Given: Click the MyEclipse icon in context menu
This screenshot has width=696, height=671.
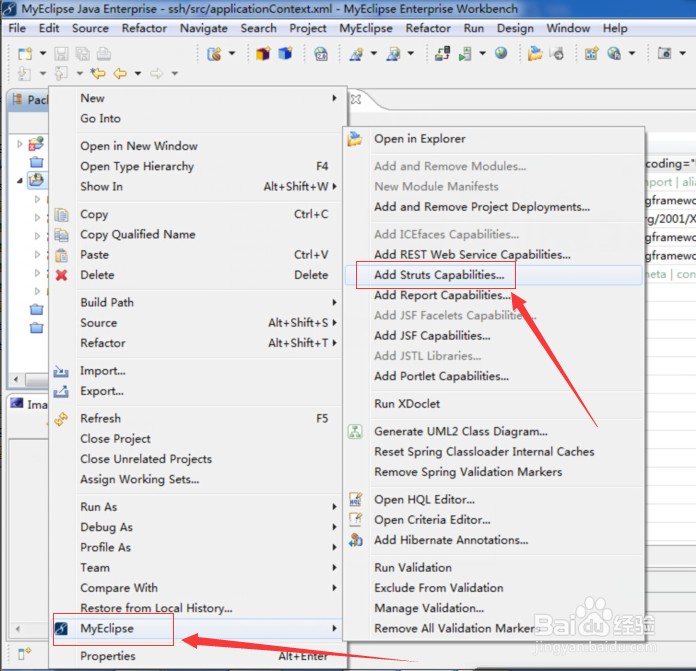Looking at the screenshot, I should (x=61, y=628).
